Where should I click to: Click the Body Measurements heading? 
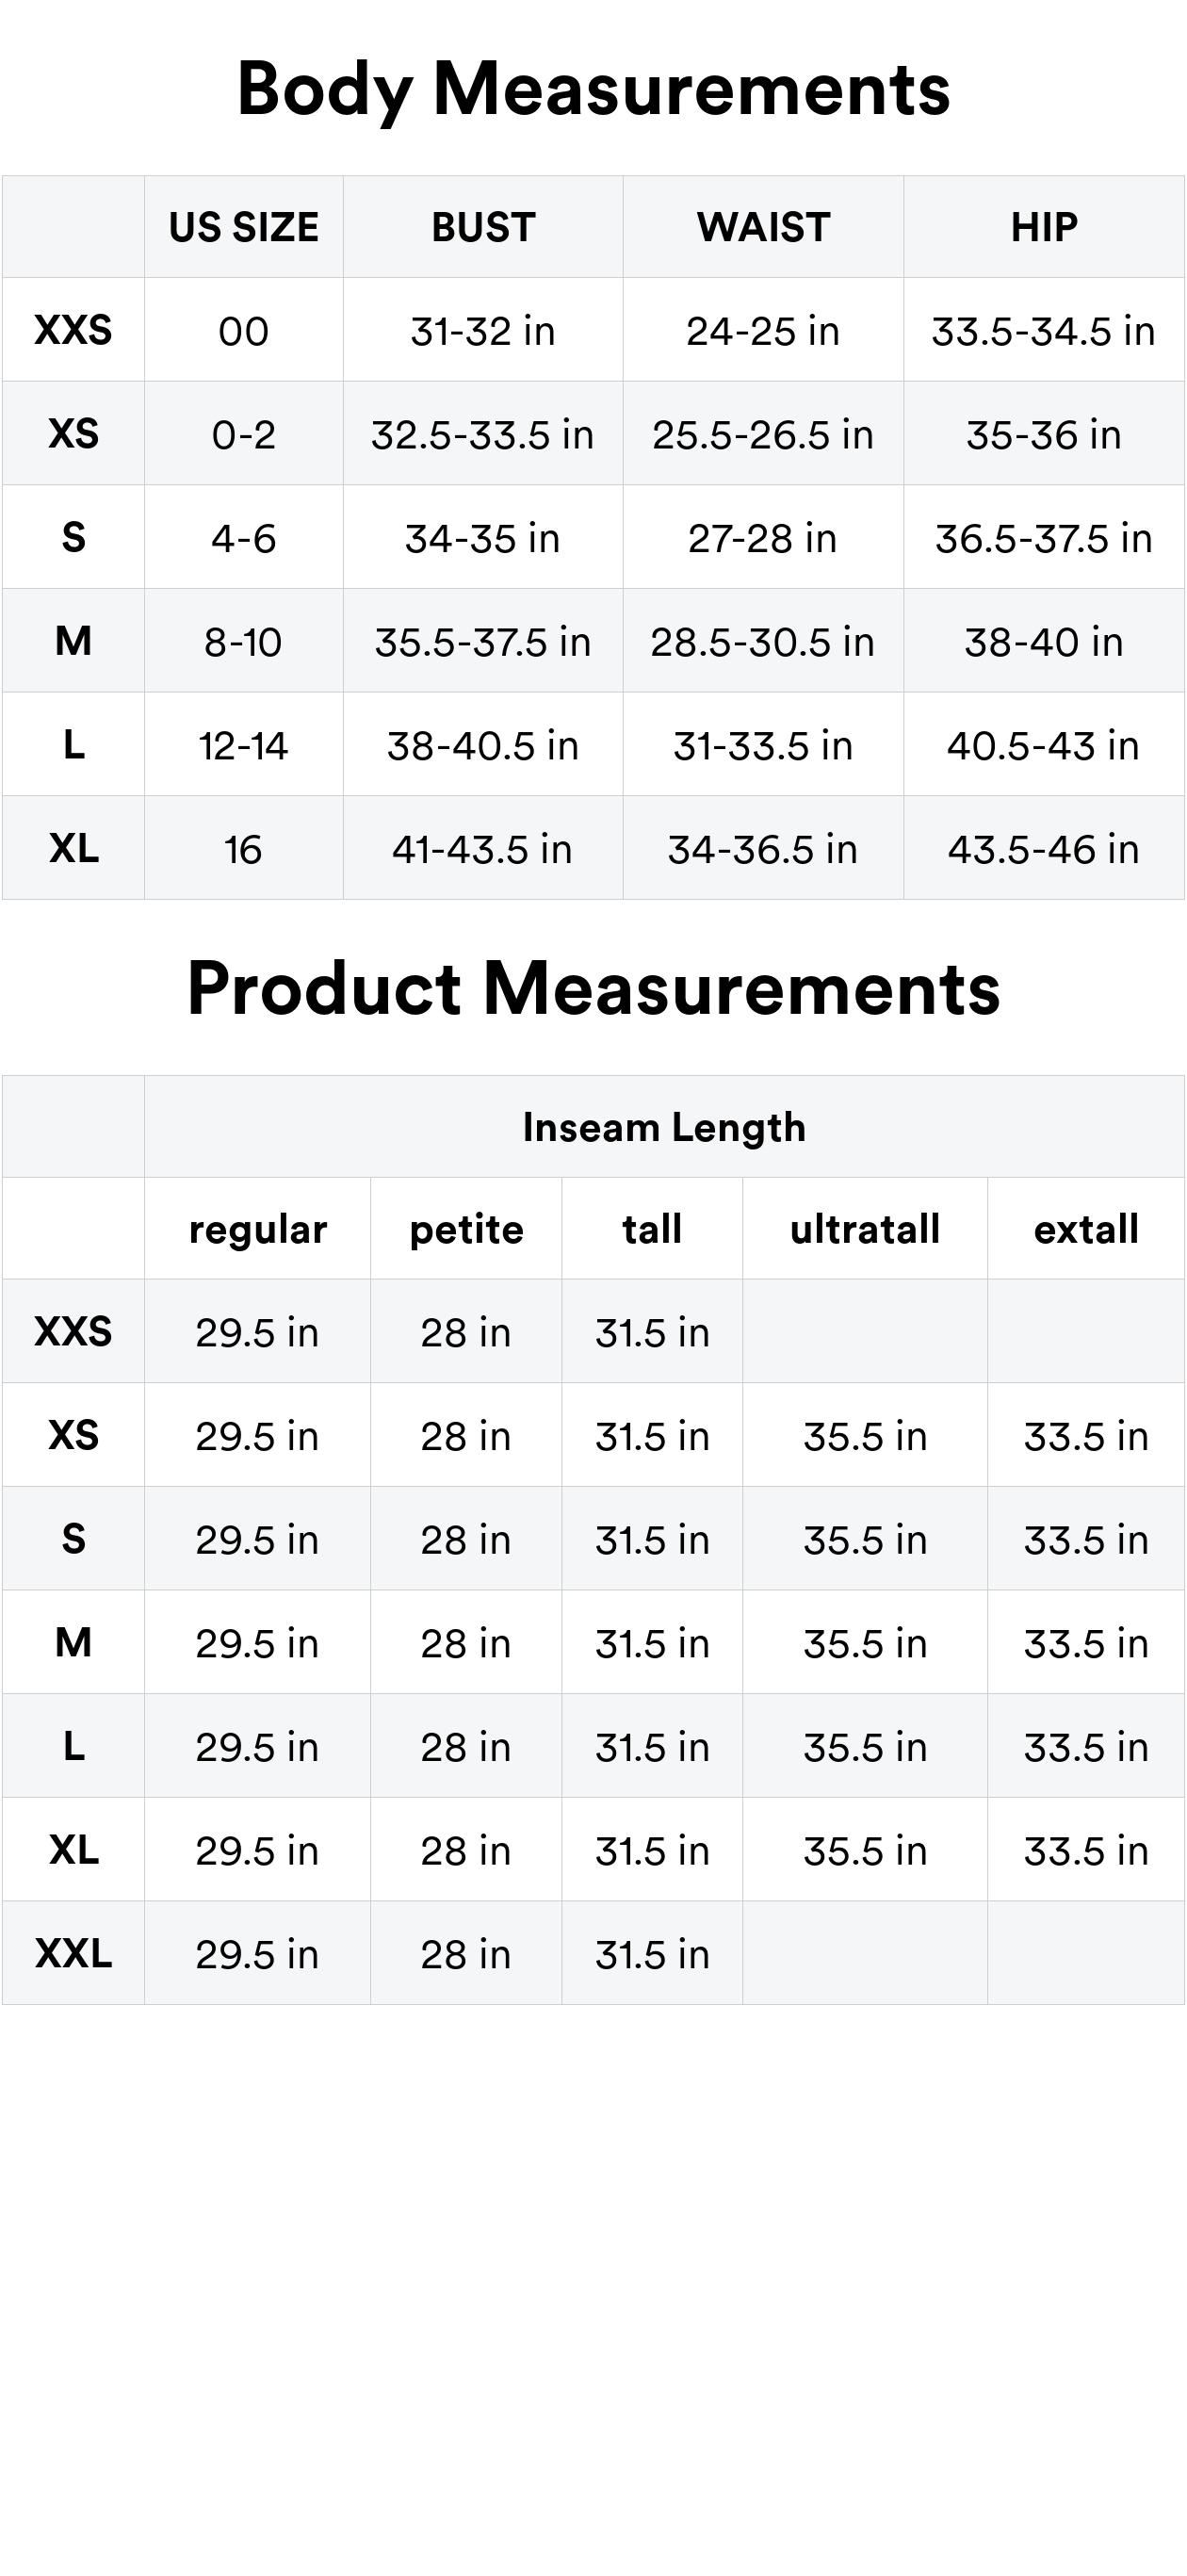(593, 90)
